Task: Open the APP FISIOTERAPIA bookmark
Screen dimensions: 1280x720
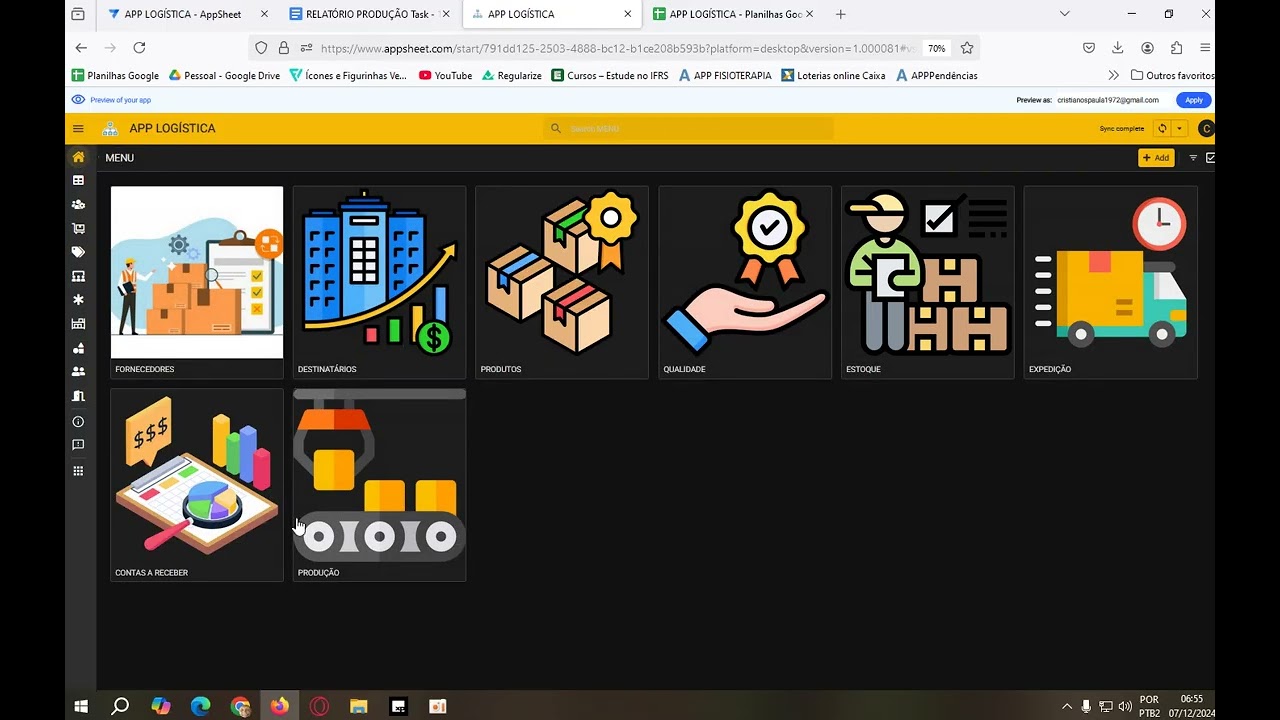Action: [x=725, y=75]
